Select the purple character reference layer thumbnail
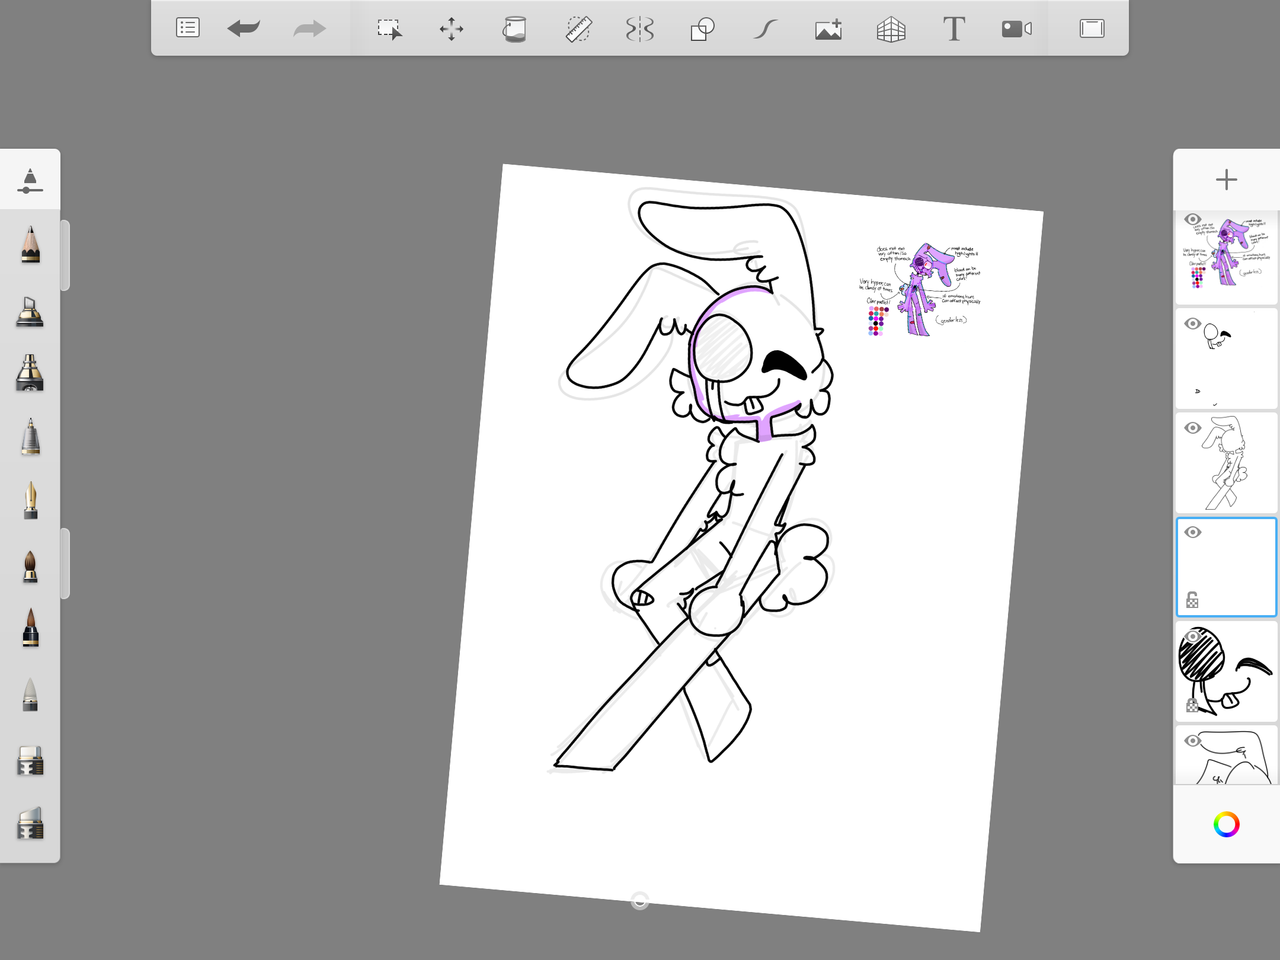Screen dimensions: 1280x960 pos(1227,258)
